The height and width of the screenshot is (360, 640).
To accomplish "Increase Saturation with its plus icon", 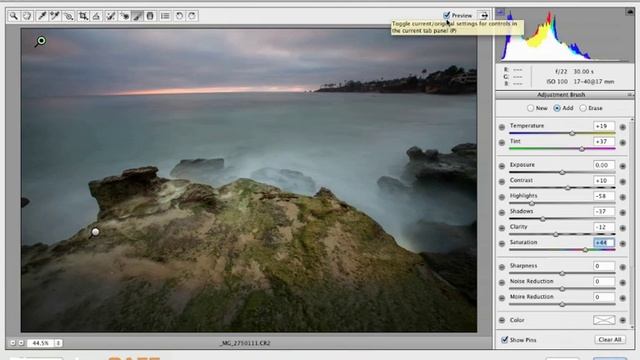I will click(622, 244).
